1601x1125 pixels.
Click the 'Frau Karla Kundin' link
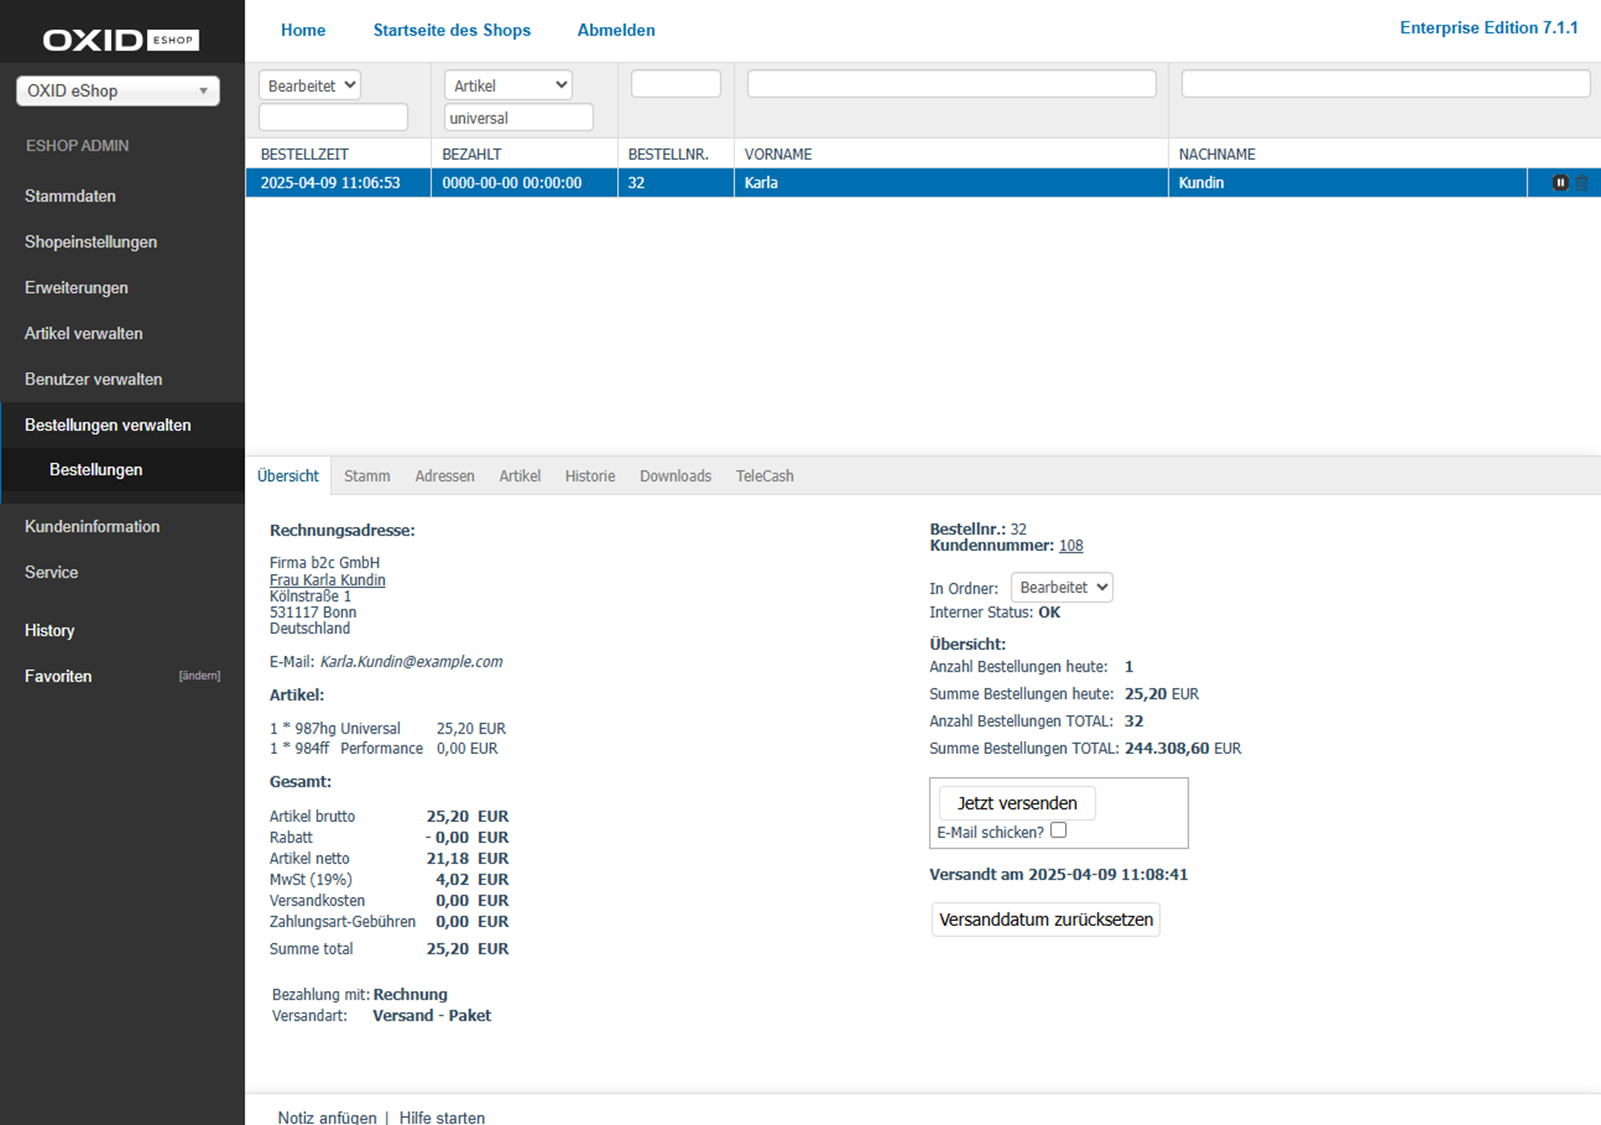pos(327,580)
